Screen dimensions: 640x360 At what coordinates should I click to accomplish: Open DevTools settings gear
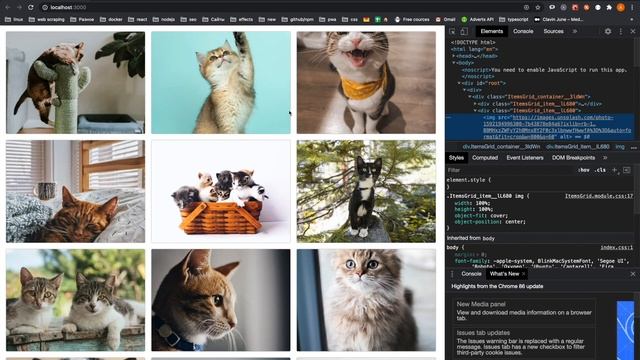click(608, 31)
